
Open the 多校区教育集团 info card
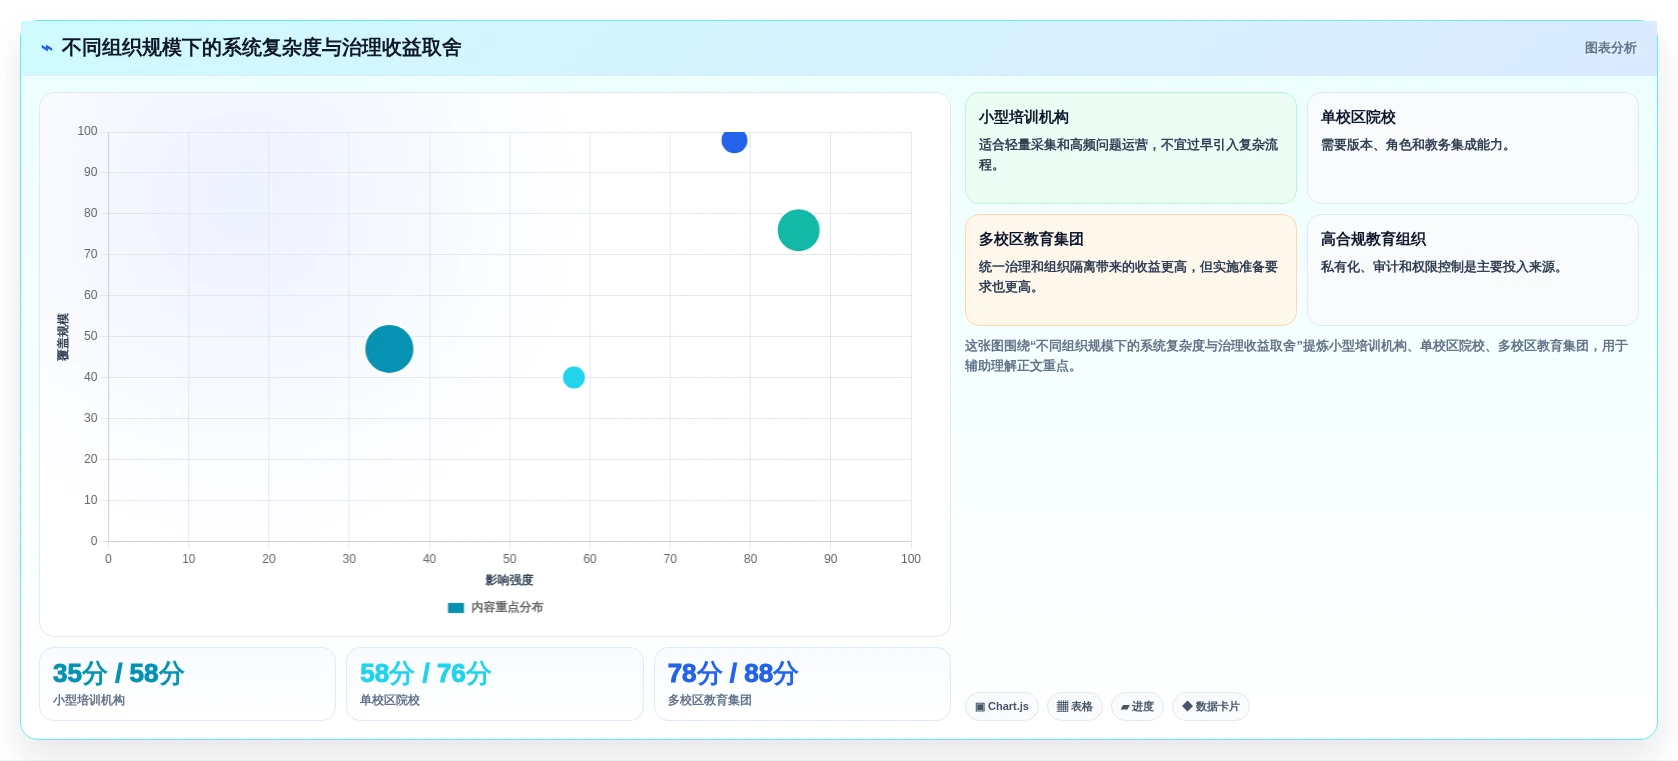(x=1130, y=270)
